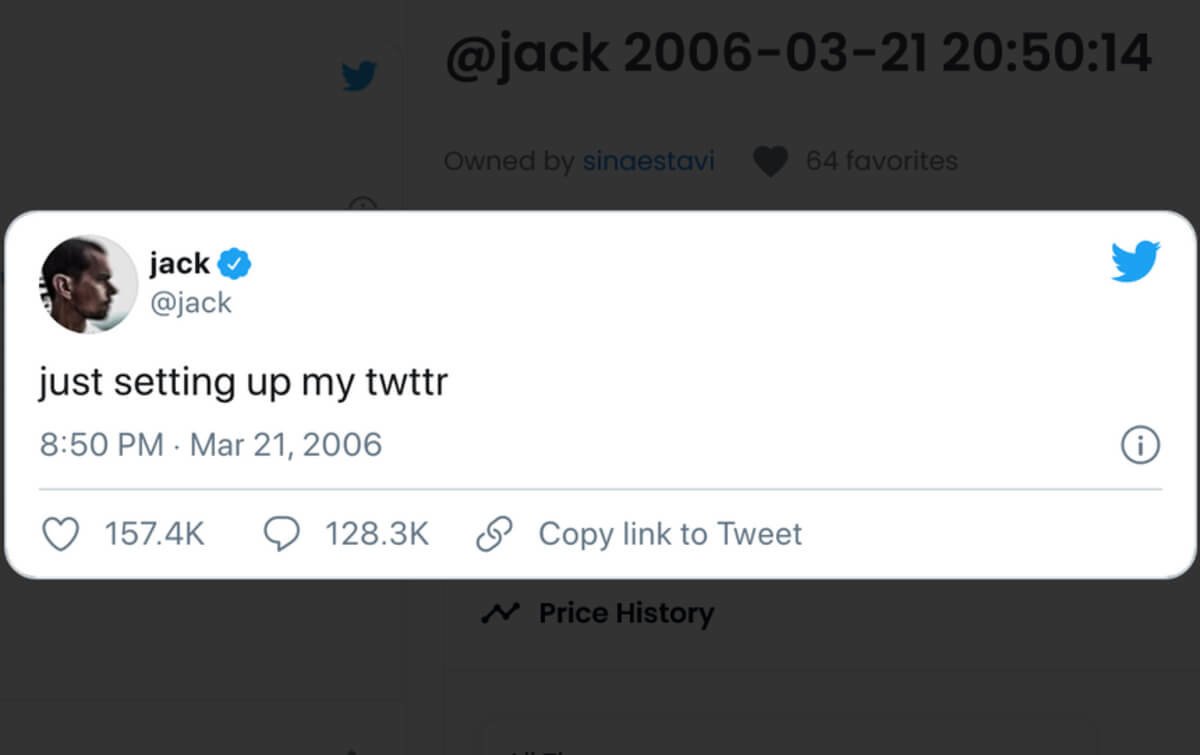Click the tweet text "just setting up my twttr"
The height and width of the screenshot is (755, 1200).
(243, 382)
